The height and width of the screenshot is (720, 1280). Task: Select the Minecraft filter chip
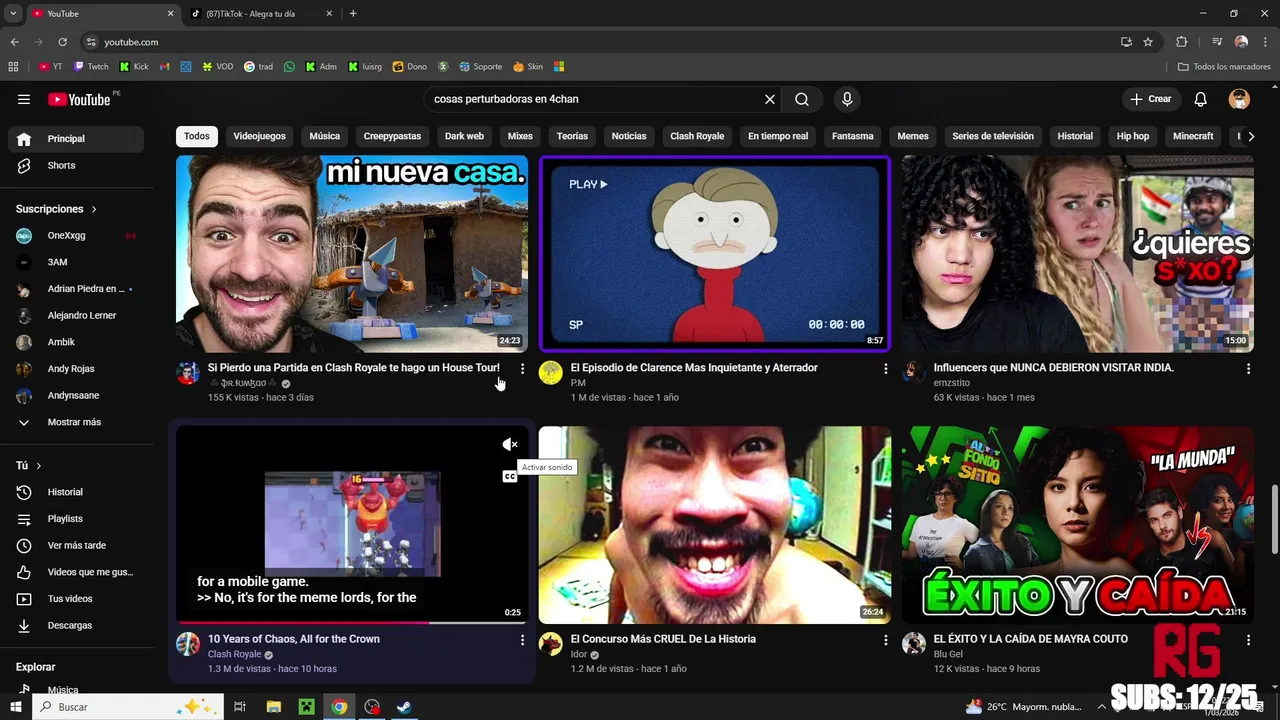[x=1193, y=136]
